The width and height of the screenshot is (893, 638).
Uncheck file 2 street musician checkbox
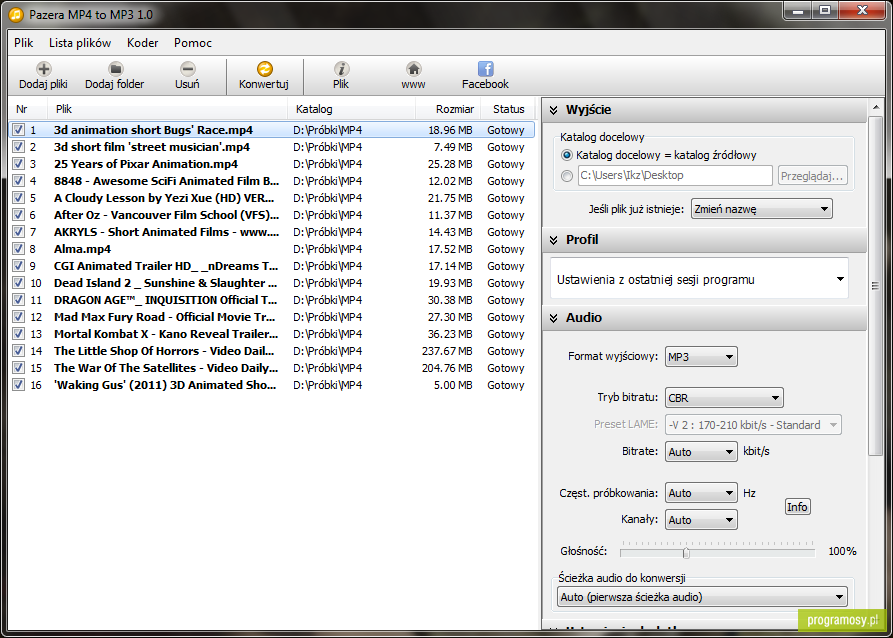coord(19,147)
